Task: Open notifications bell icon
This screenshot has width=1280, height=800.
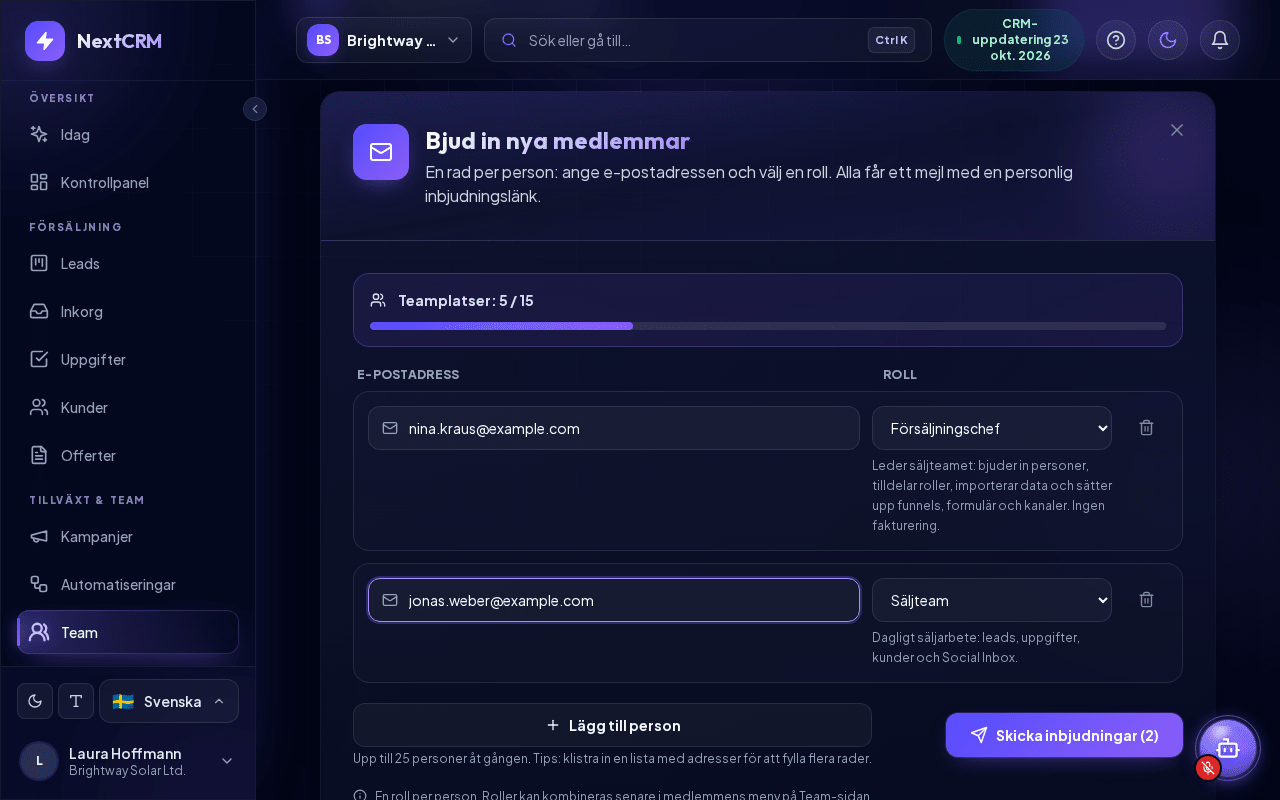Action: [1220, 40]
